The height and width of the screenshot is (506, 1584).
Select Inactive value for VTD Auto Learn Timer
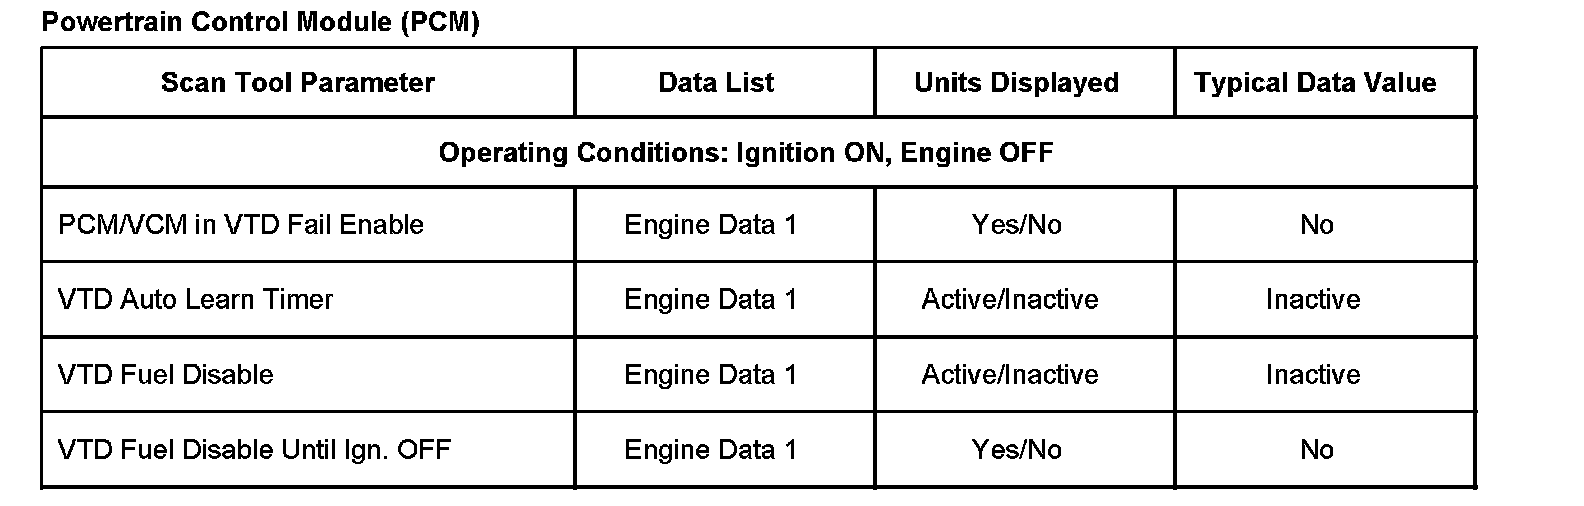(x=1313, y=299)
